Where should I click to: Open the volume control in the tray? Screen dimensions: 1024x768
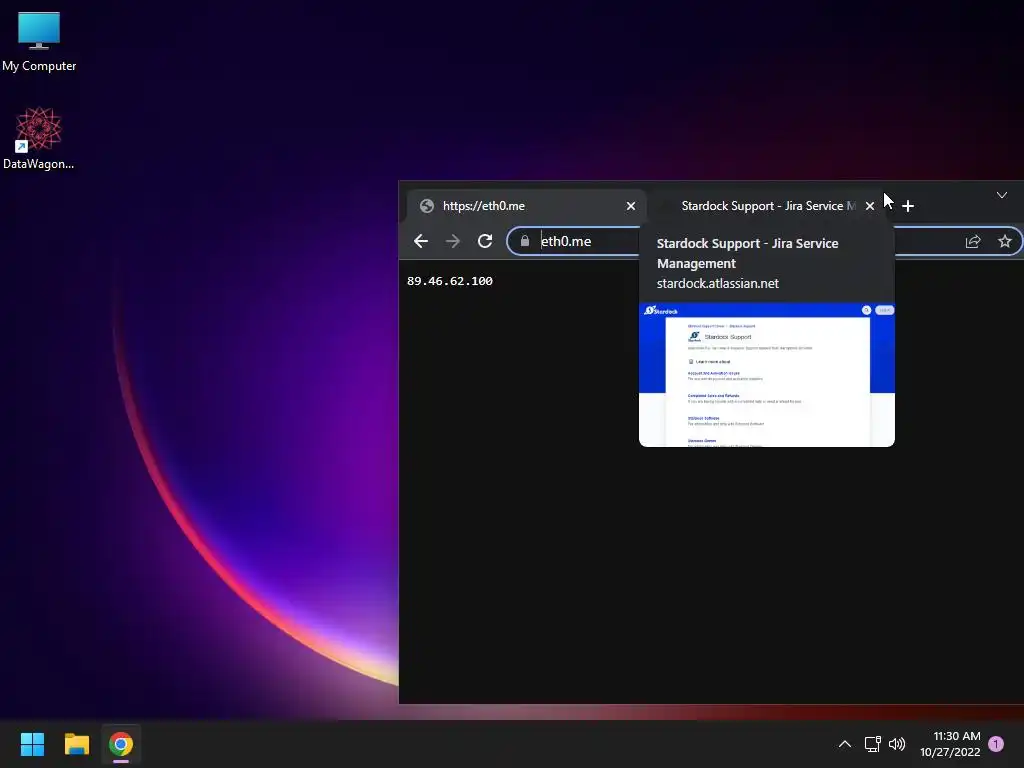coord(897,744)
